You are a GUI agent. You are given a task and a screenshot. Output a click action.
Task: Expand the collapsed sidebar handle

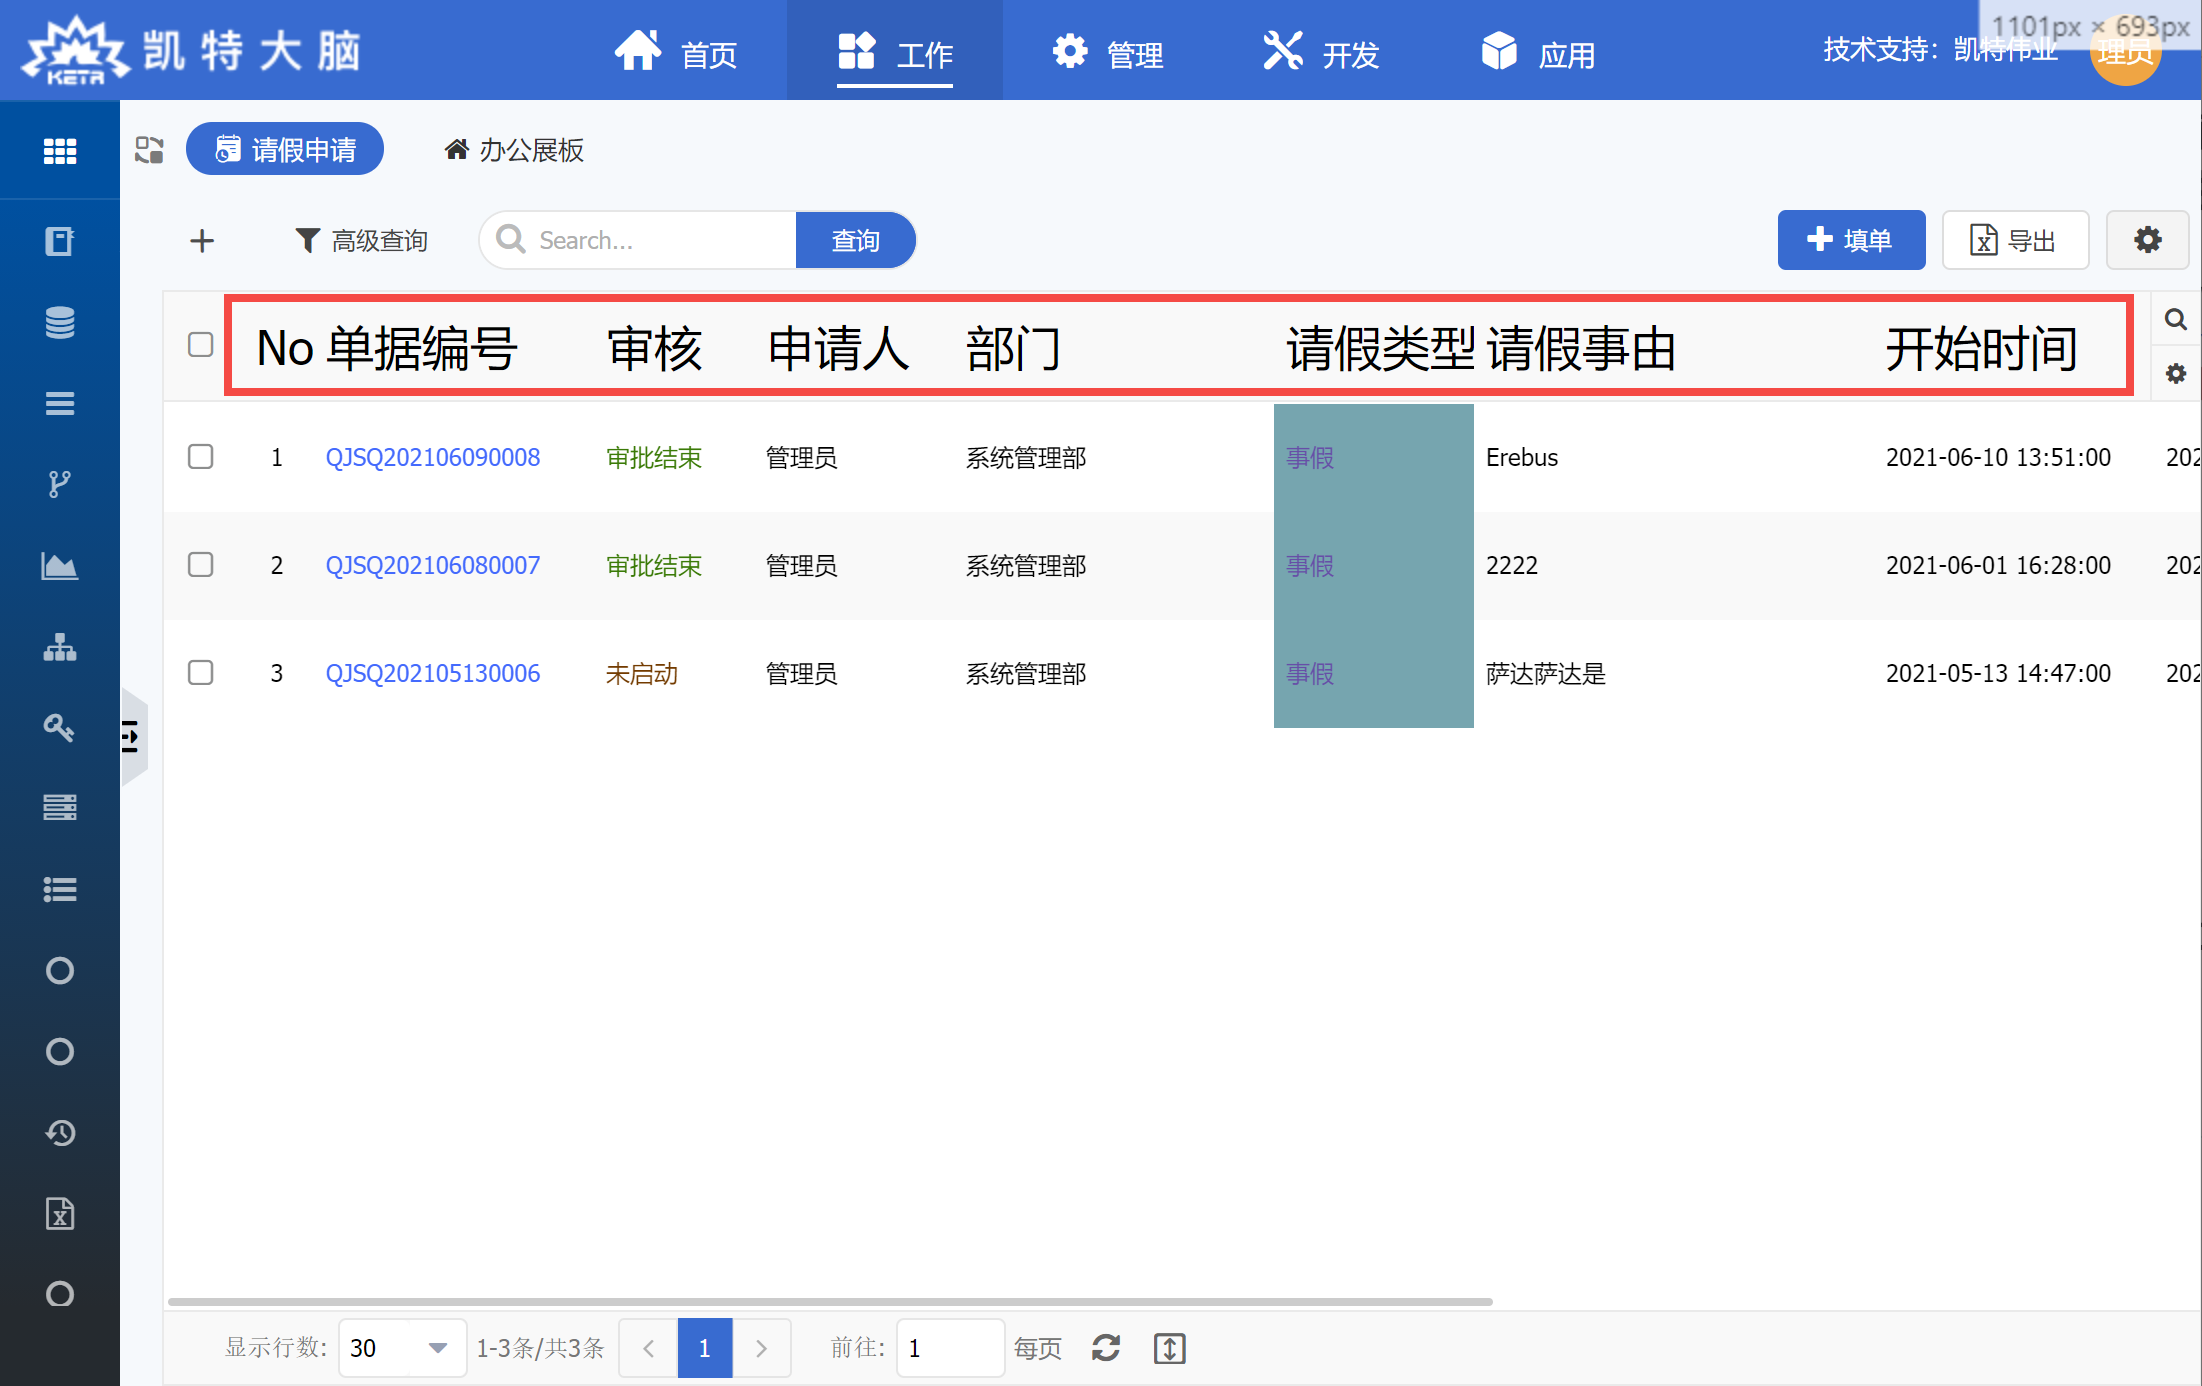132,737
